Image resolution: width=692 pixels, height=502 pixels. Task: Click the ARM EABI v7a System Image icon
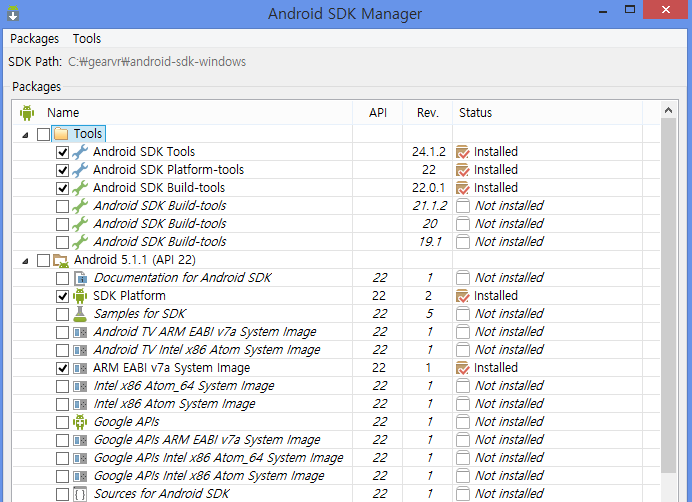(x=80, y=368)
